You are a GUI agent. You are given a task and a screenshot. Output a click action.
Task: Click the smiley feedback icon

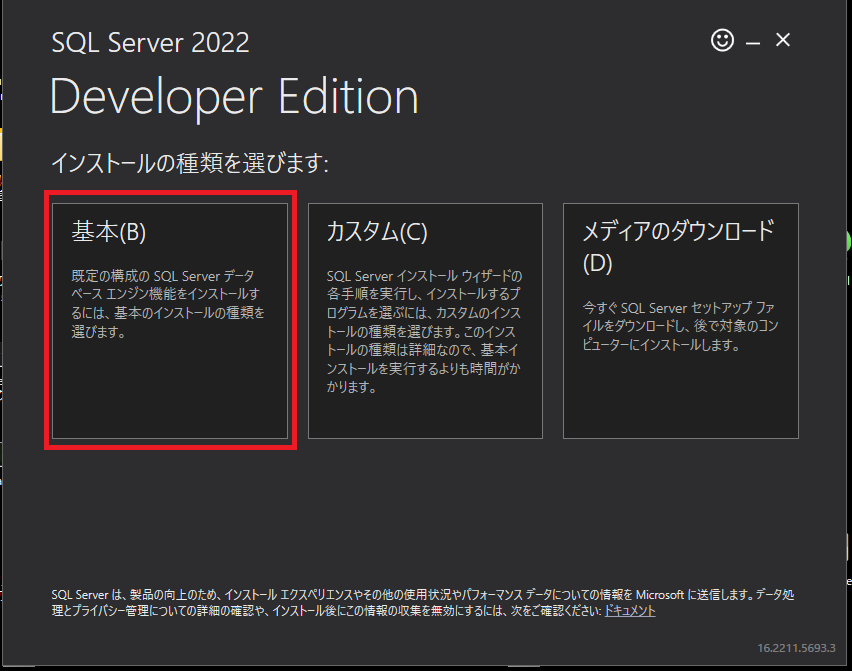coord(722,41)
